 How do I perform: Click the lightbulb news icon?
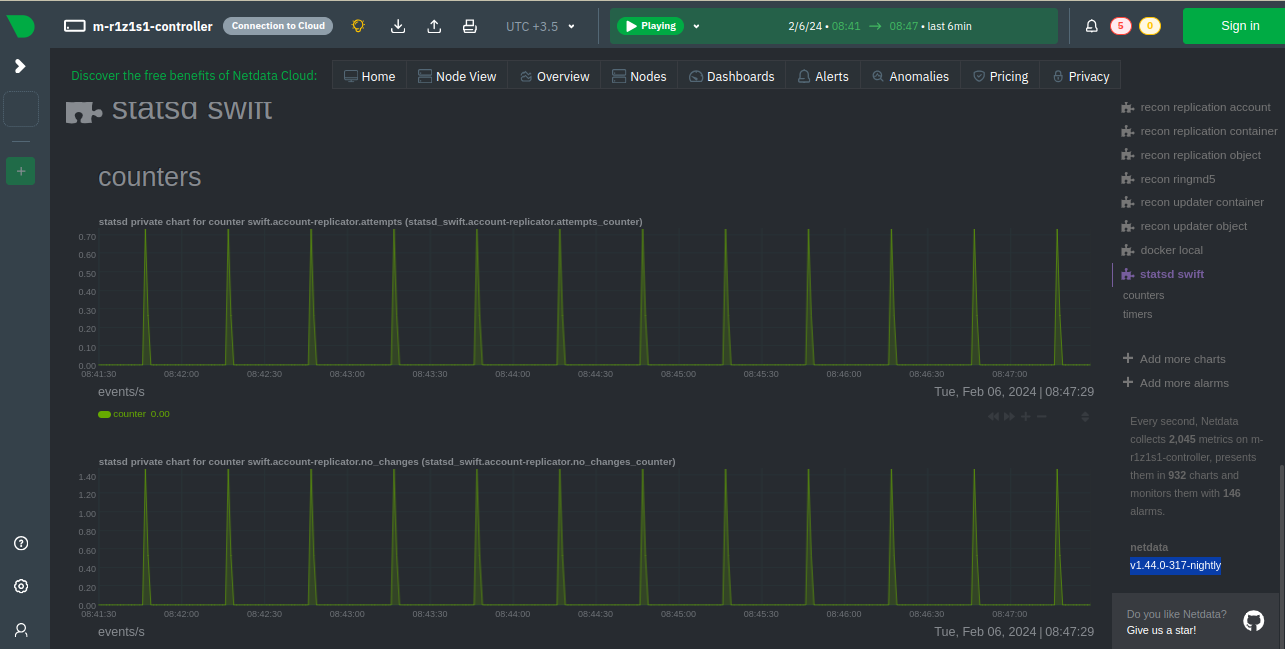point(359,26)
